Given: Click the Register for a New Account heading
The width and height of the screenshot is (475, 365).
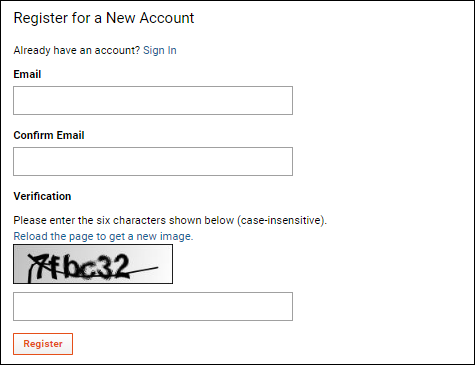Looking at the screenshot, I should pos(104,18).
